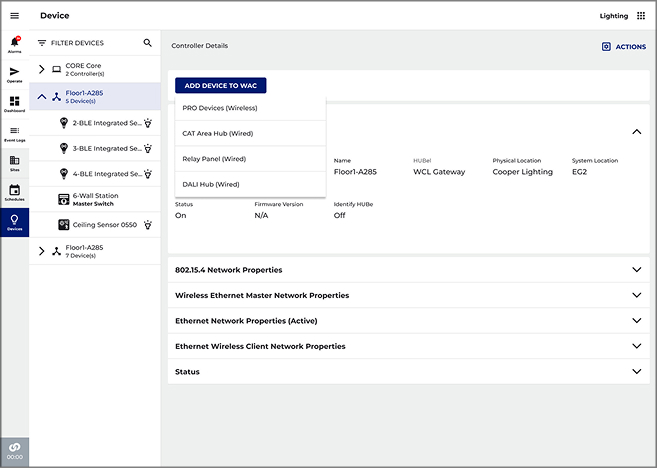The width and height of the screenshot is (657, 468).
Task: Select Devices in the sidebar
Action: tap(15, 222)
